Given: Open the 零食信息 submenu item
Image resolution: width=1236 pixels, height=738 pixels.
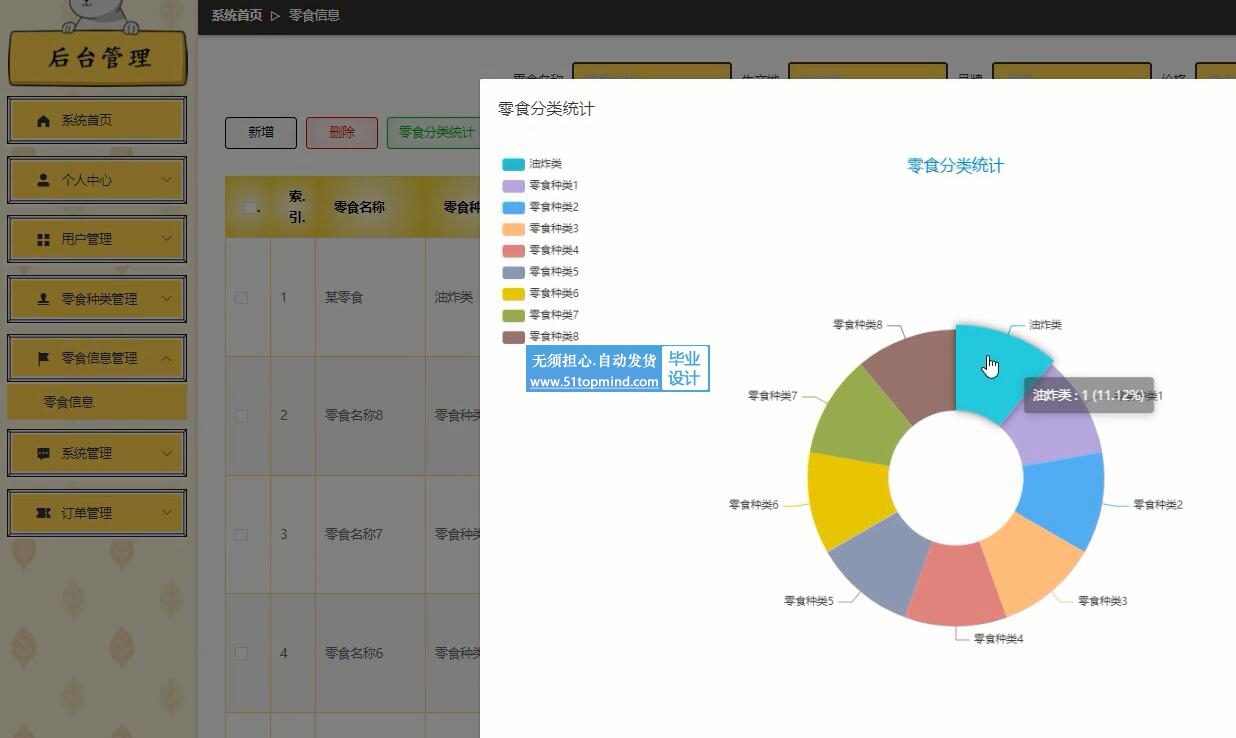Looking at the screenshot, I should pyautogui.click(x=69, y=402).
